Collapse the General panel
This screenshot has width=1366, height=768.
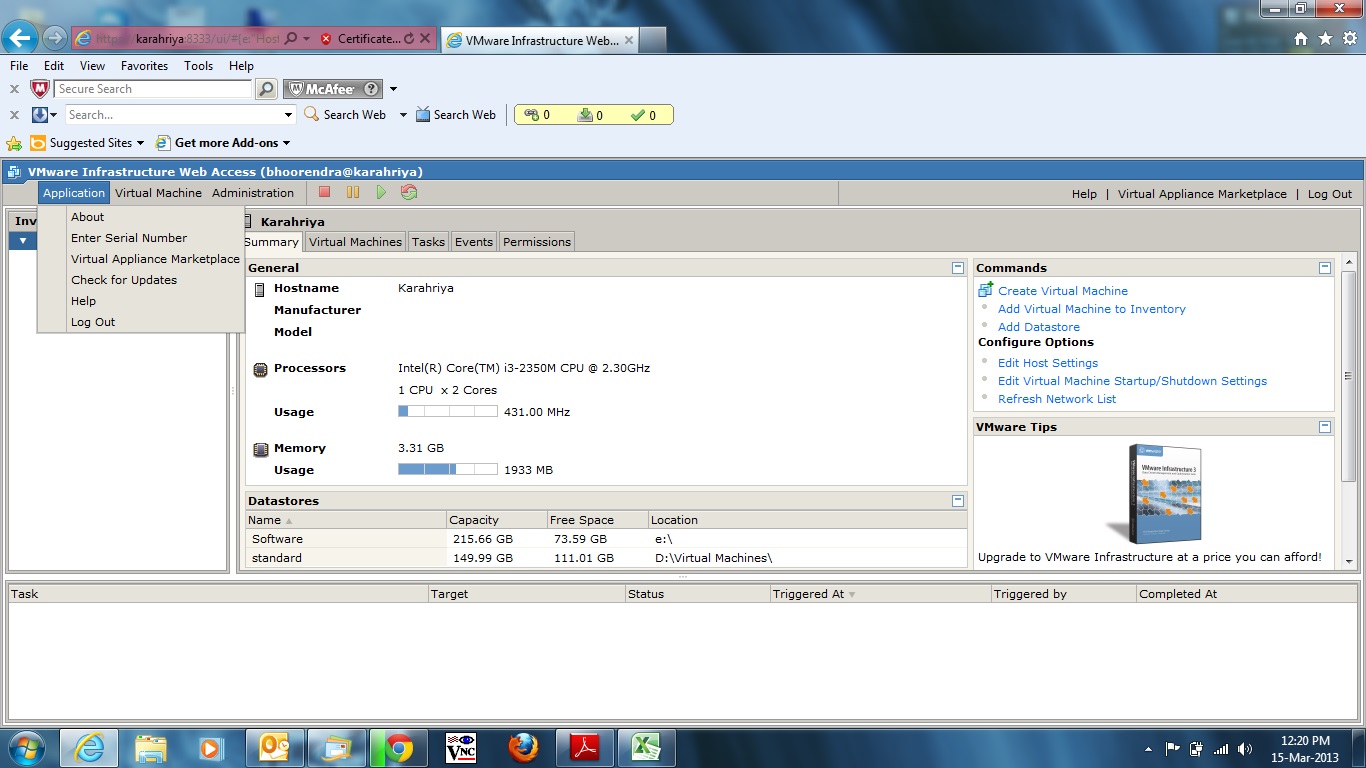958,268
